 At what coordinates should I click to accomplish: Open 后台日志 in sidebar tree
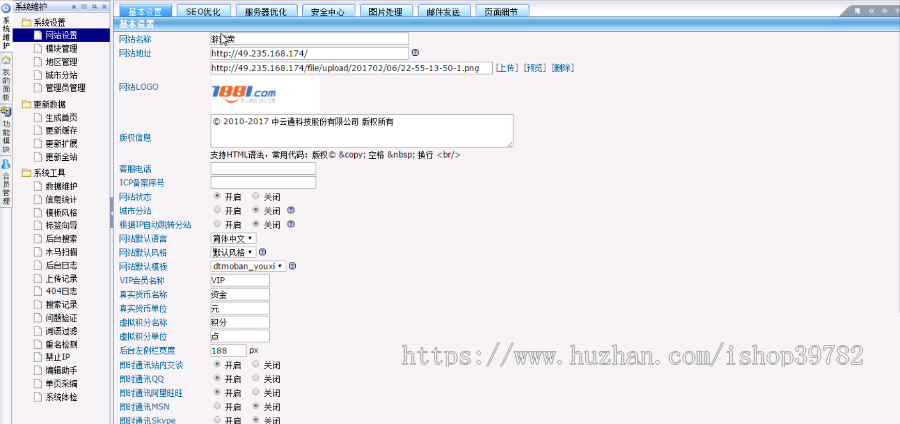tap(61, 265)
